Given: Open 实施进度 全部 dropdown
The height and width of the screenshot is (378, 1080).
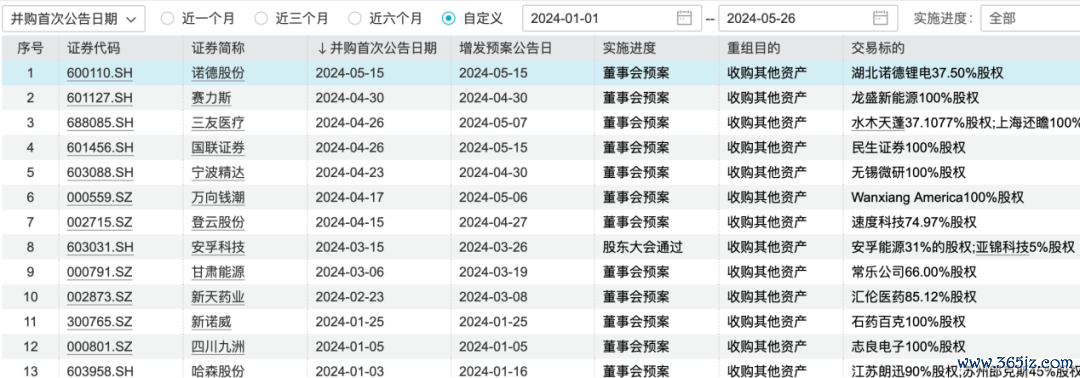Looking at the screenshot, I should [x=1030, y=19].
